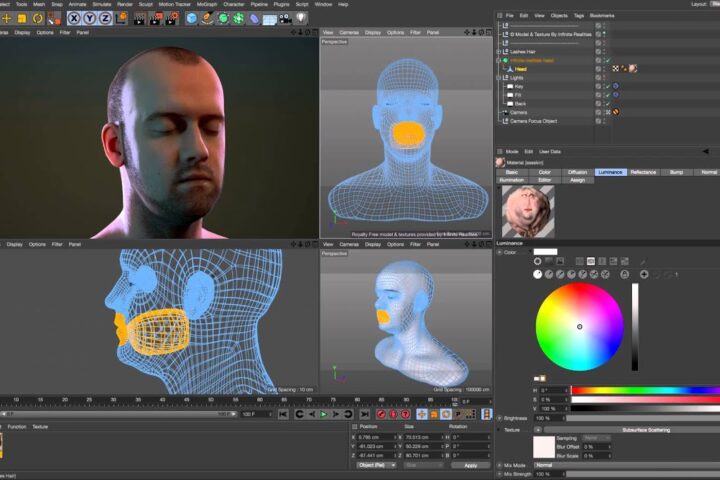720x480 pixels.
Task: Collapse the Lights group in Object Manager
Action: tap(499, 78)
